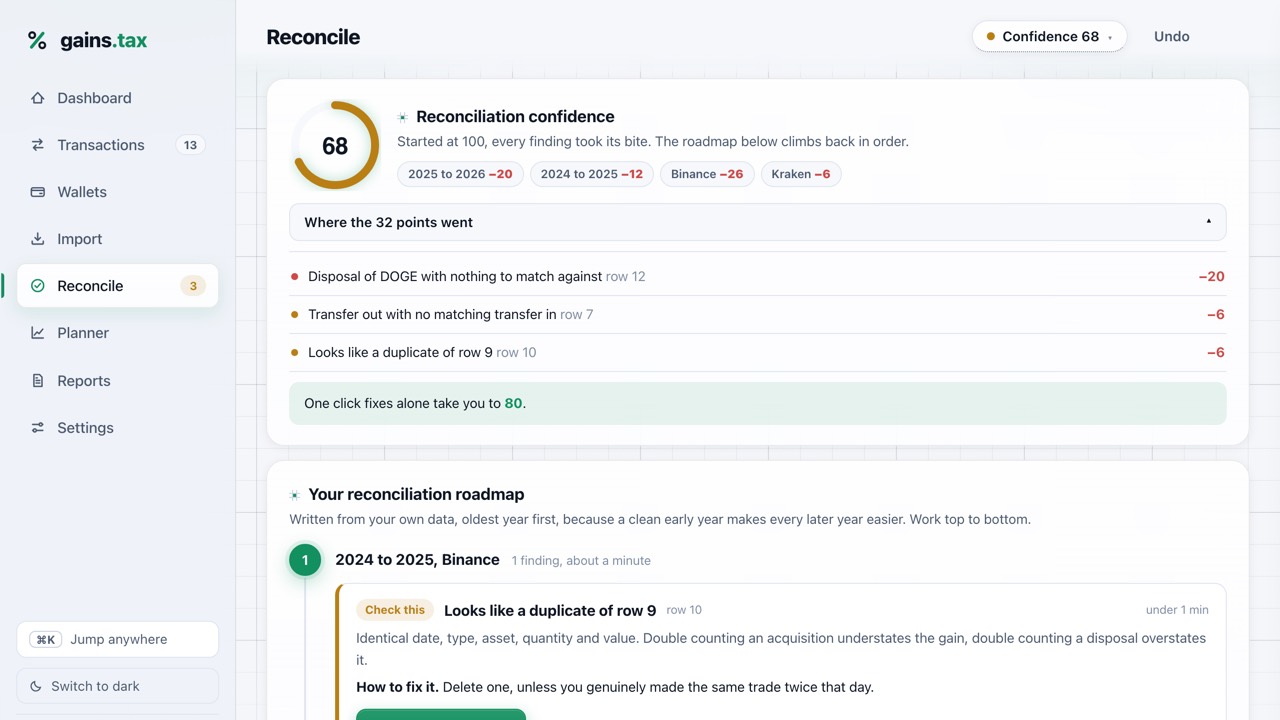Click the duplicate of row 9 finding, −6
The image size is (1280, 720).
click(757, 352)
